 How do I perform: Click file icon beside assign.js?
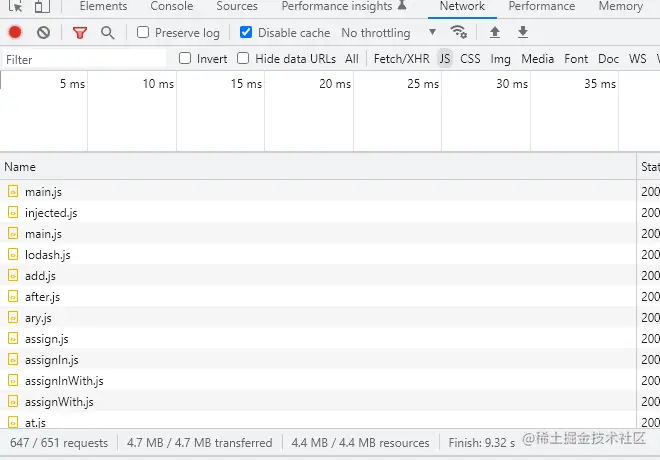click(x=13, y=338)
